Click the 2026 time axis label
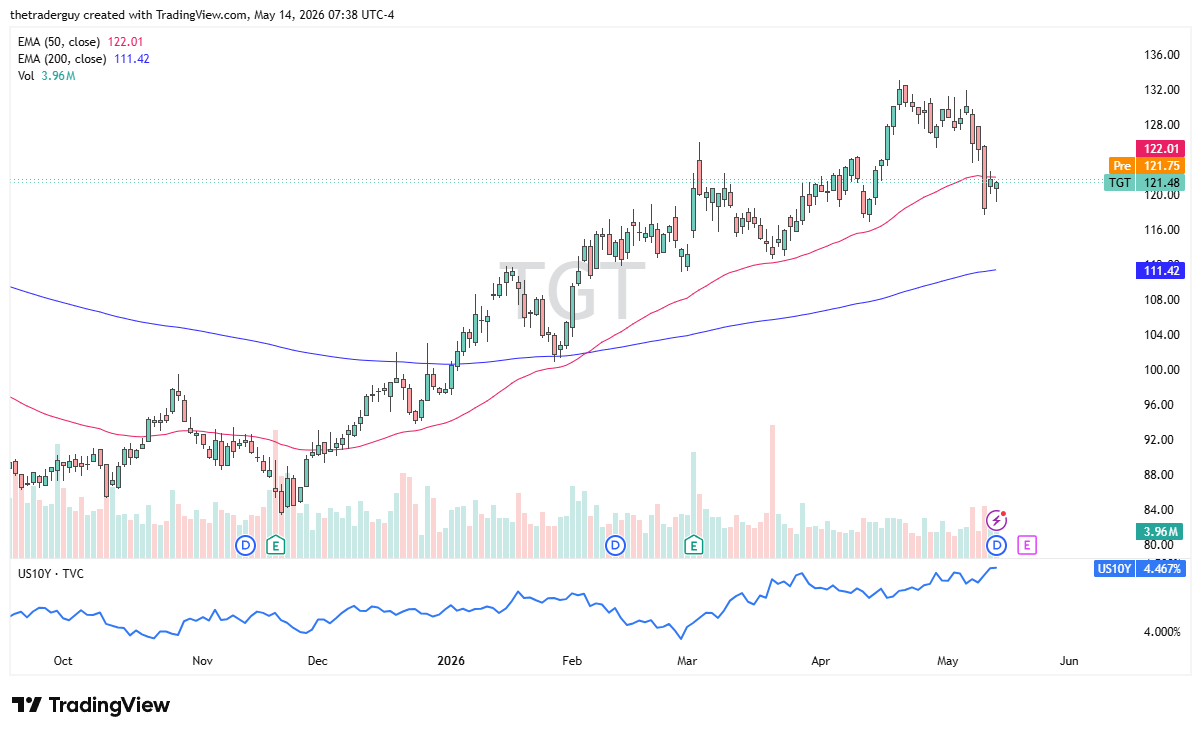 (x=452, y=661)
